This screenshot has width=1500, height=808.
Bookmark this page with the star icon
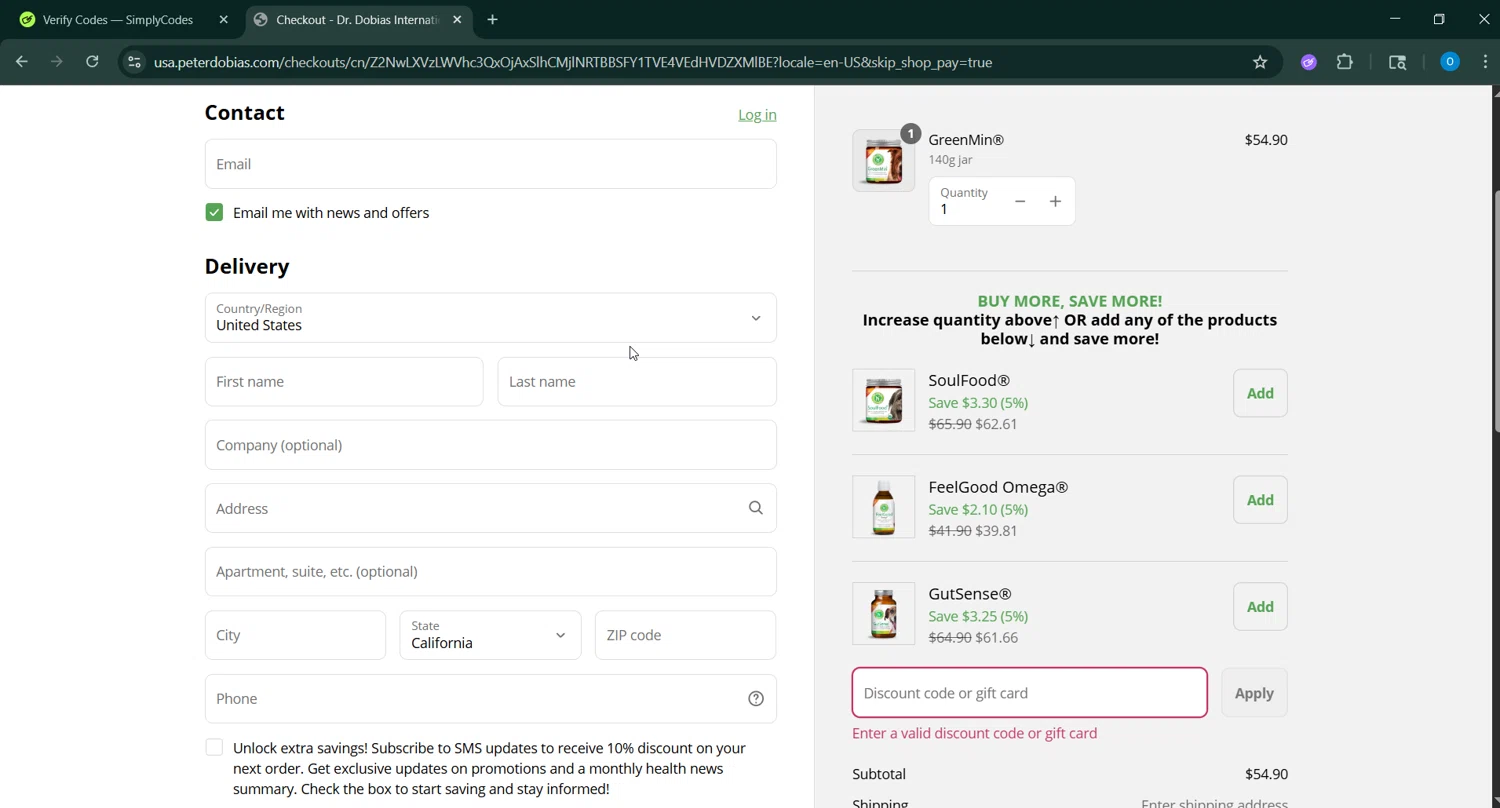(1260, 62)
